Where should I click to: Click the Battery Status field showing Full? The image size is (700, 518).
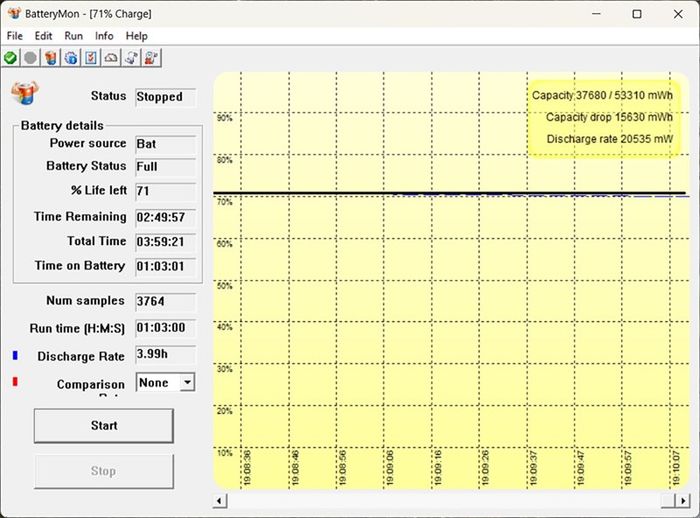pos(165,167)
